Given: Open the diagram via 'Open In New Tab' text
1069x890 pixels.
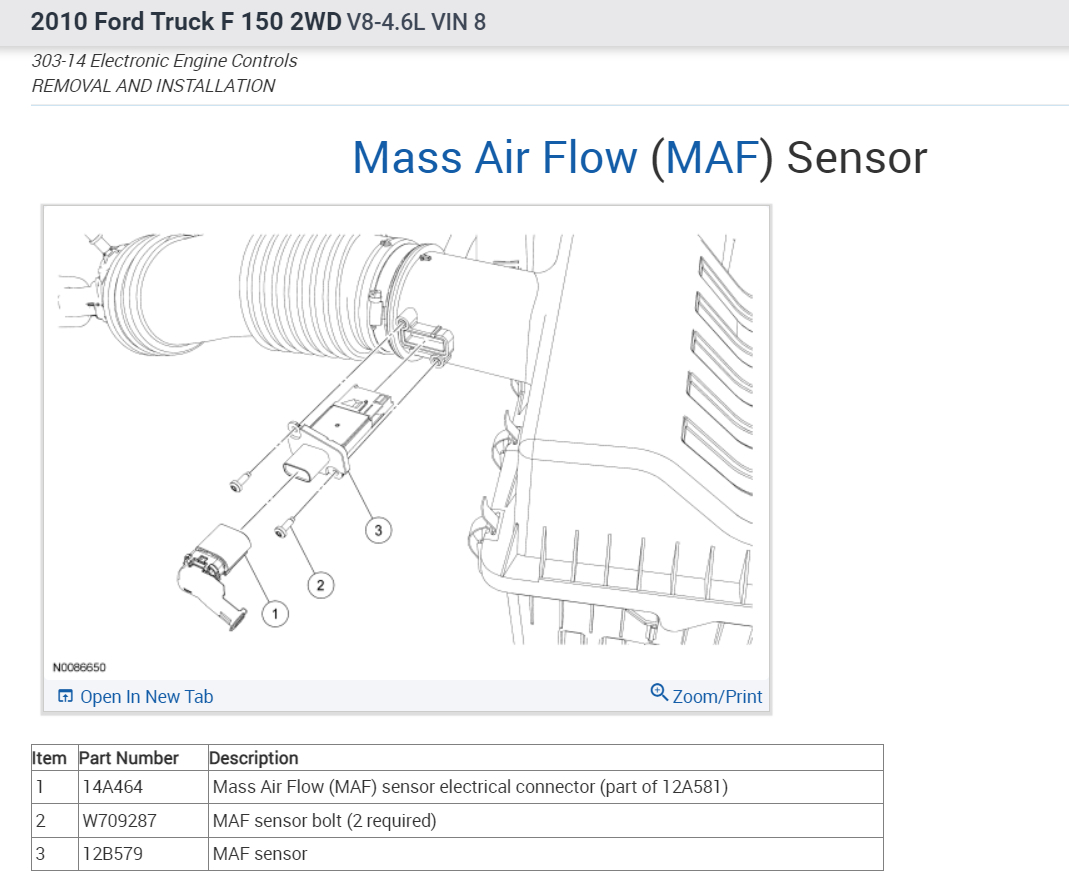Looking at the screenshot, I should coord(146,697).
